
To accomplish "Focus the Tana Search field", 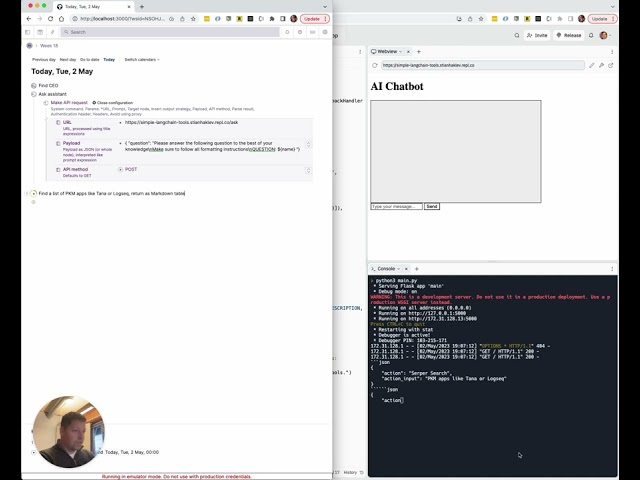I will tap(170, 32).
